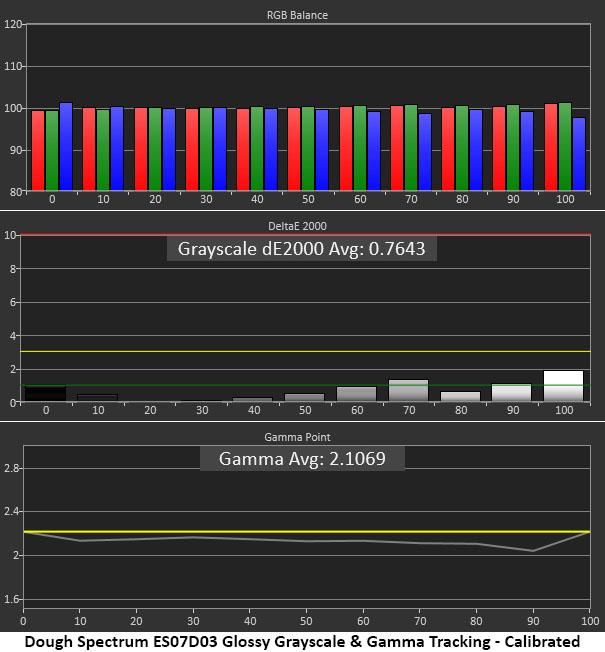Click the "110" y-axis label in RGB Balance

(13, 66)
